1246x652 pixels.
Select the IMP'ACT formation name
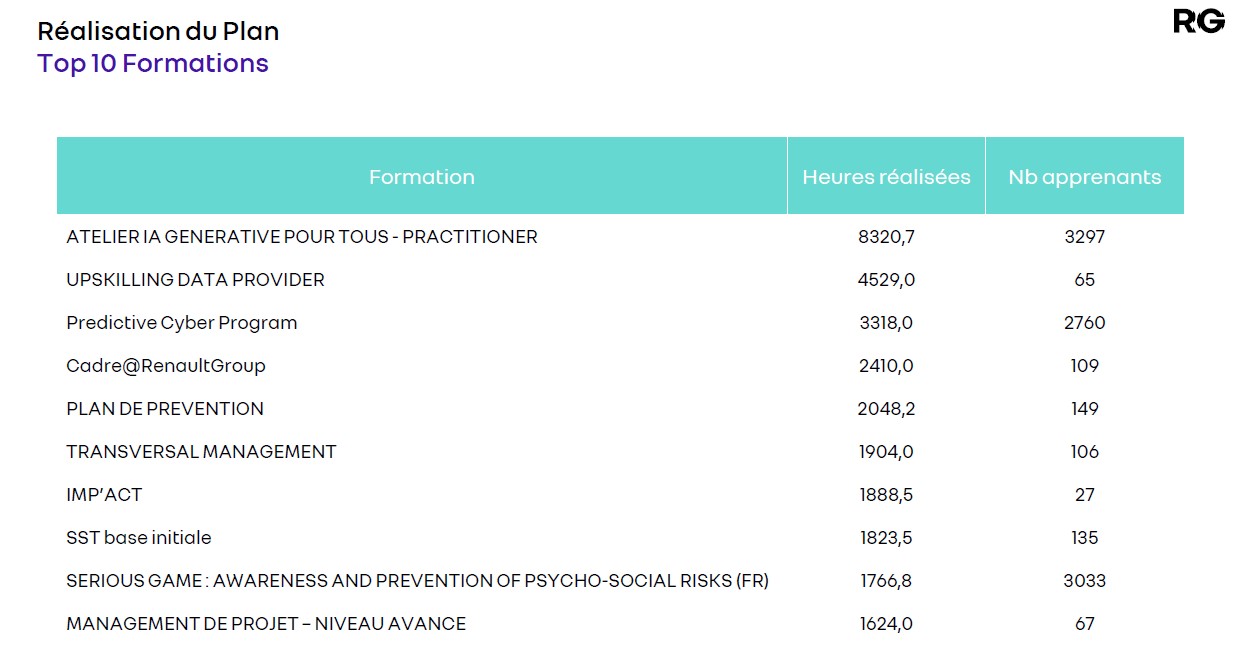coord(104,495)
